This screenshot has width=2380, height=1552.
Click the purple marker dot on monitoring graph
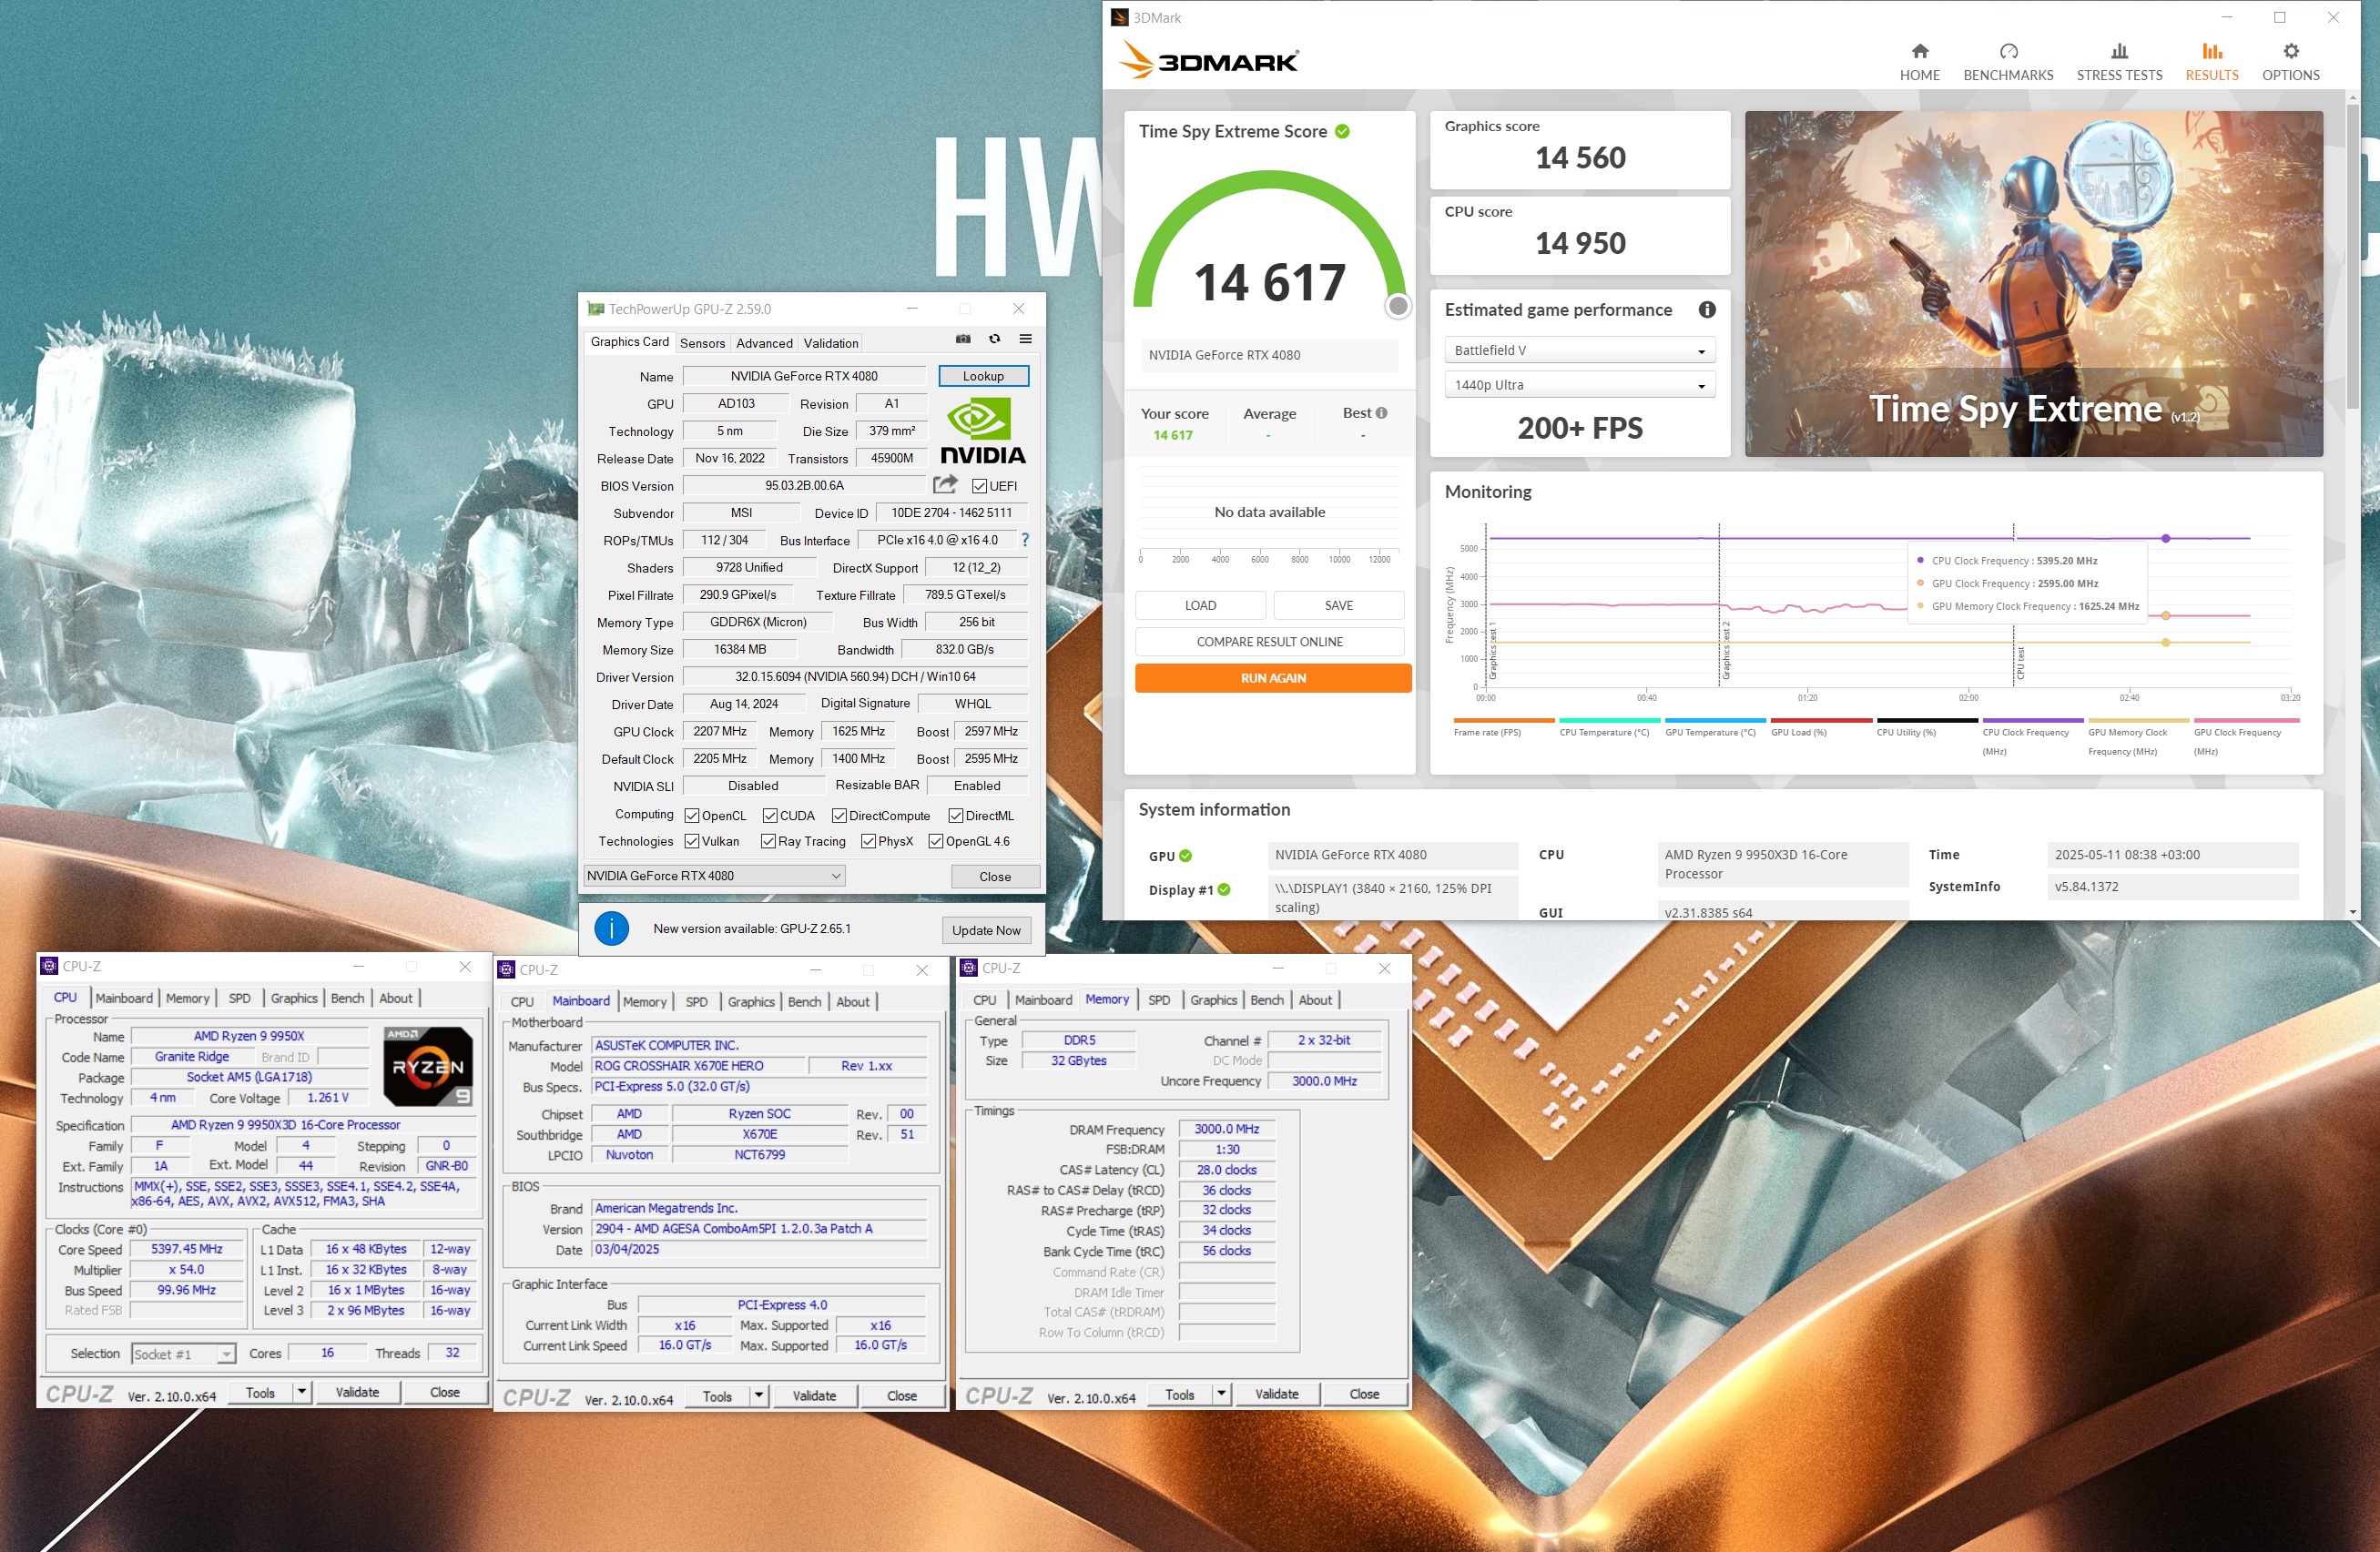coord(2165,538)
